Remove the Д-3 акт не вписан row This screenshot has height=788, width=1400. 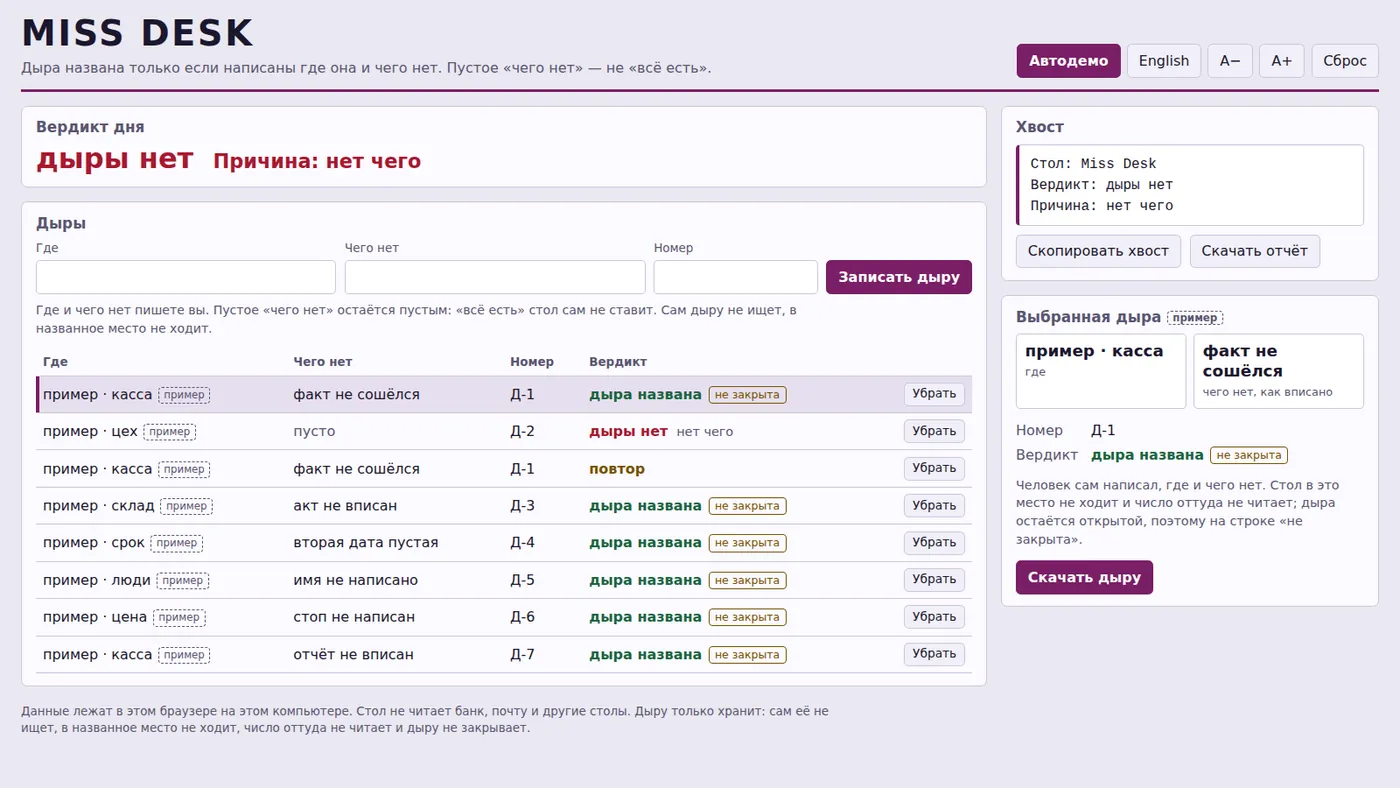tap(934, 506)
